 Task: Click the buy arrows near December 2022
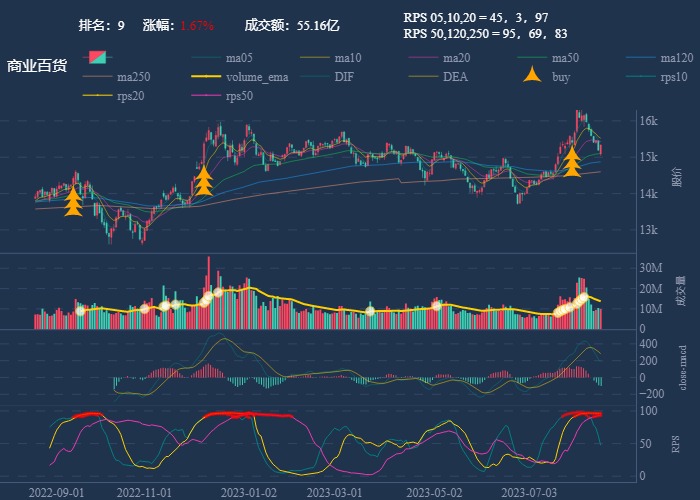point(203,180)
